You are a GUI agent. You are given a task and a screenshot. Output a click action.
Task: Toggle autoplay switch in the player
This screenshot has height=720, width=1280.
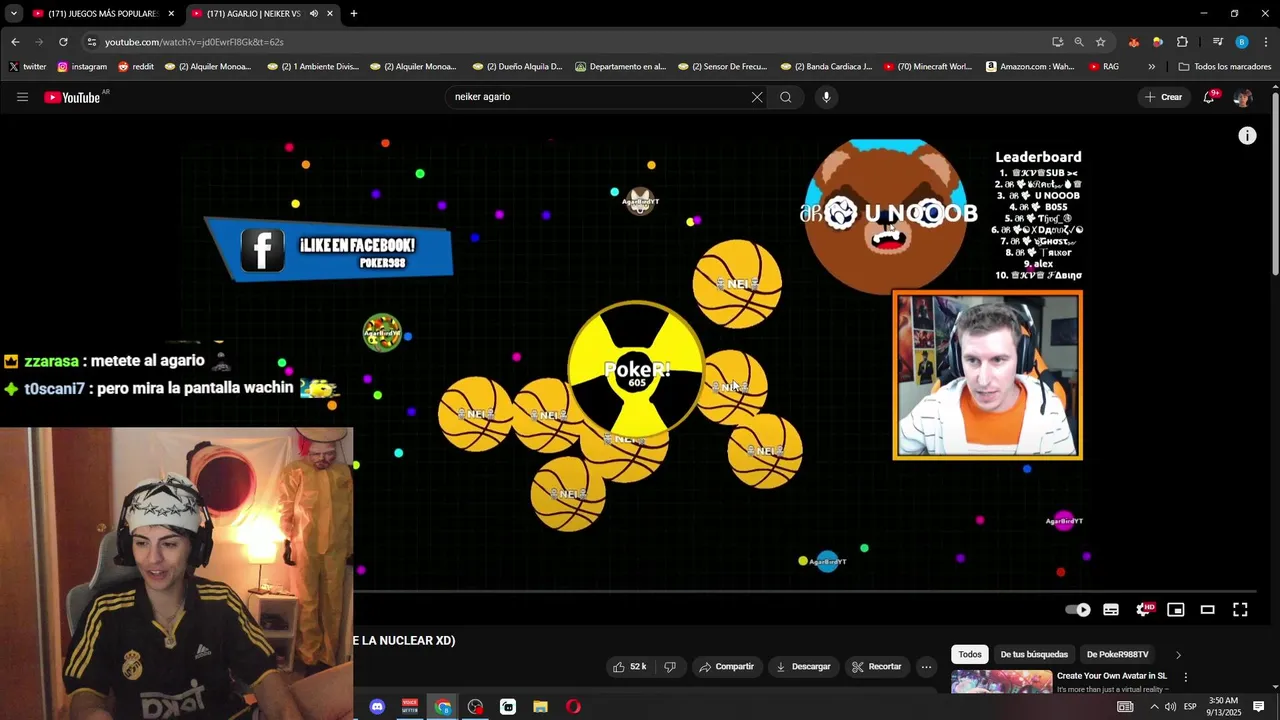pos(1078,610)
